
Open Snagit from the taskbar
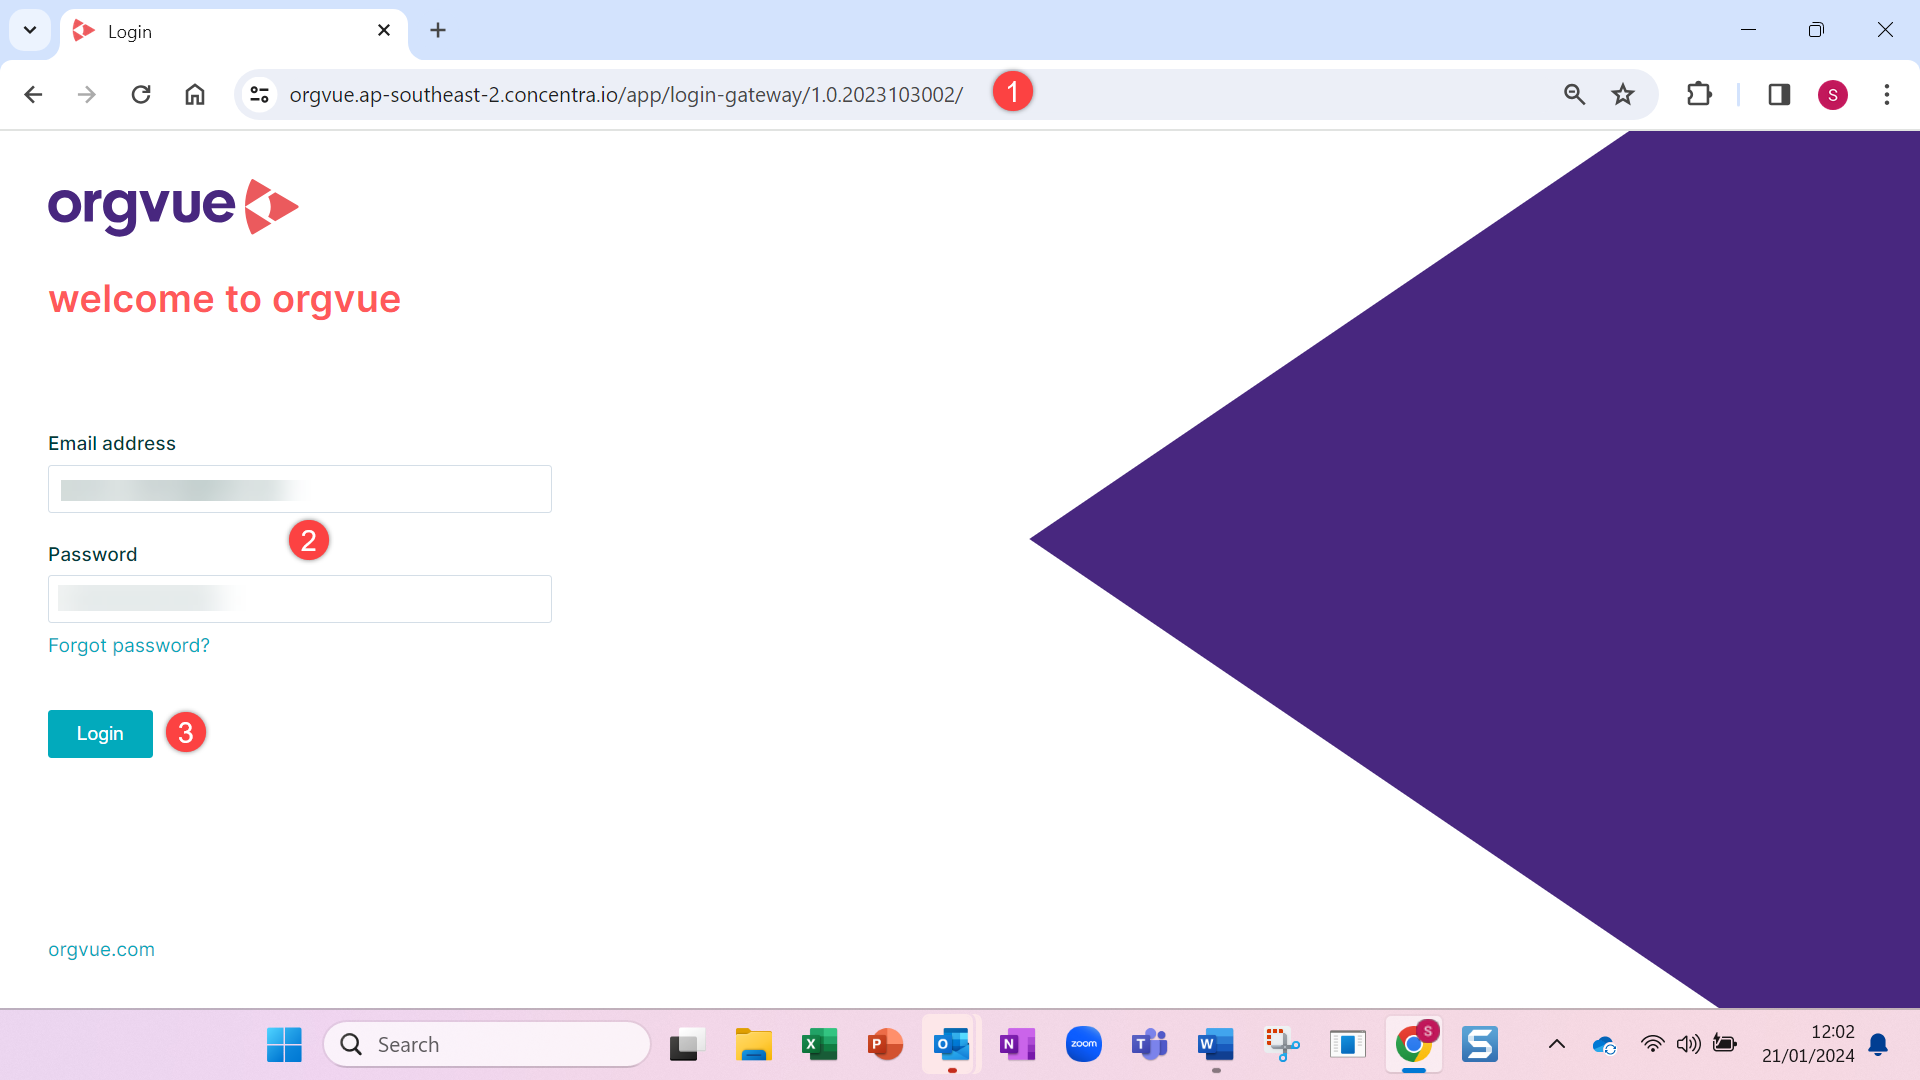tap(1479, 1045)
